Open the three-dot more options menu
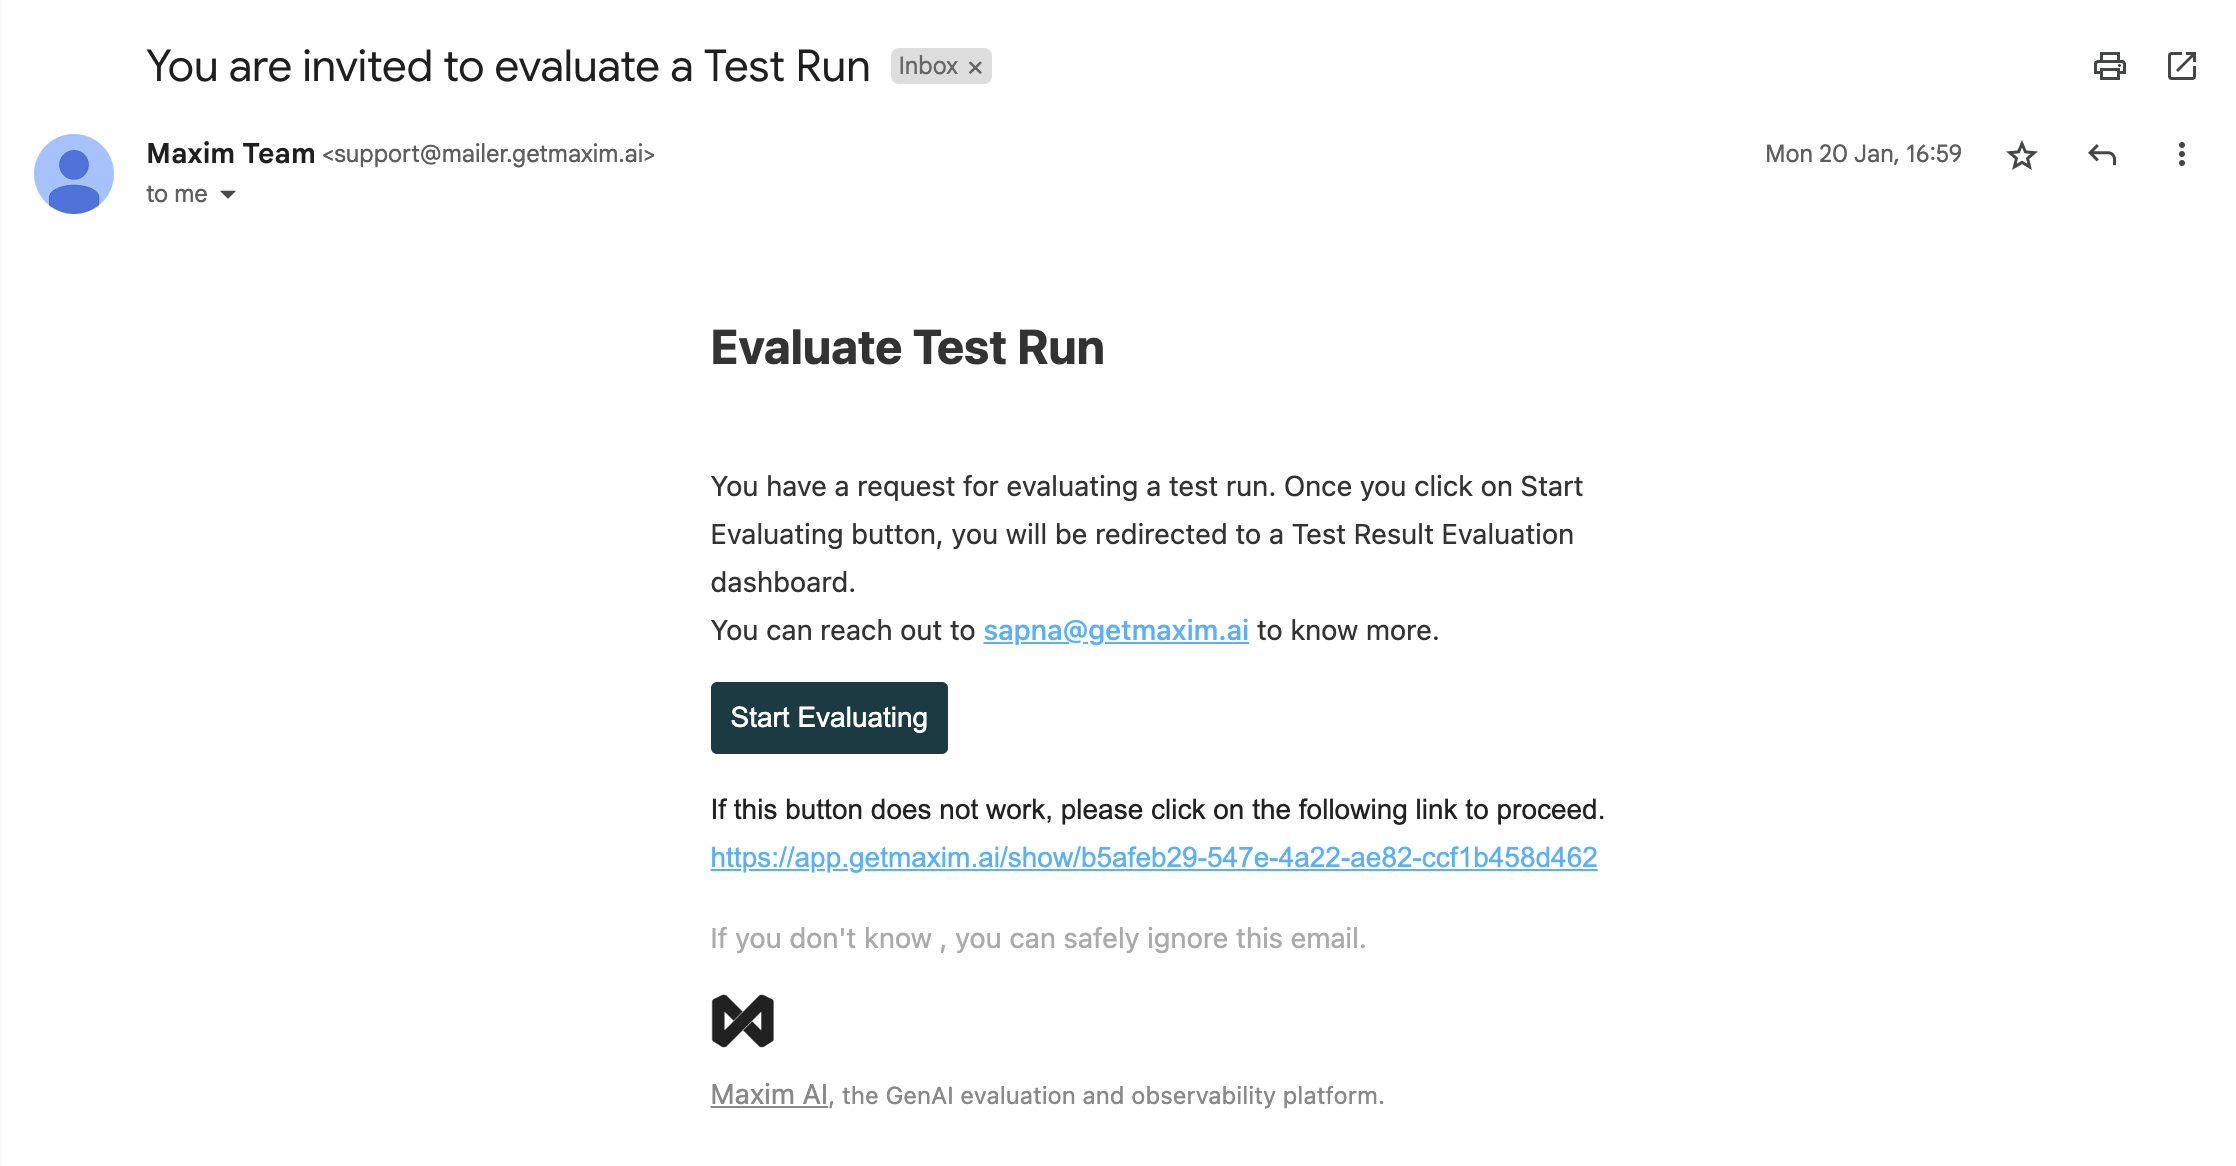This screenshot has width=2236, height=1166. tap(2181, 154)
